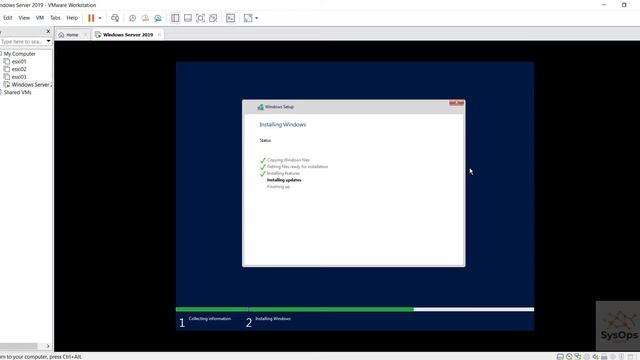Open the library search filter dropdown
The height and width of the screenshot is (360, 640).
49,41
